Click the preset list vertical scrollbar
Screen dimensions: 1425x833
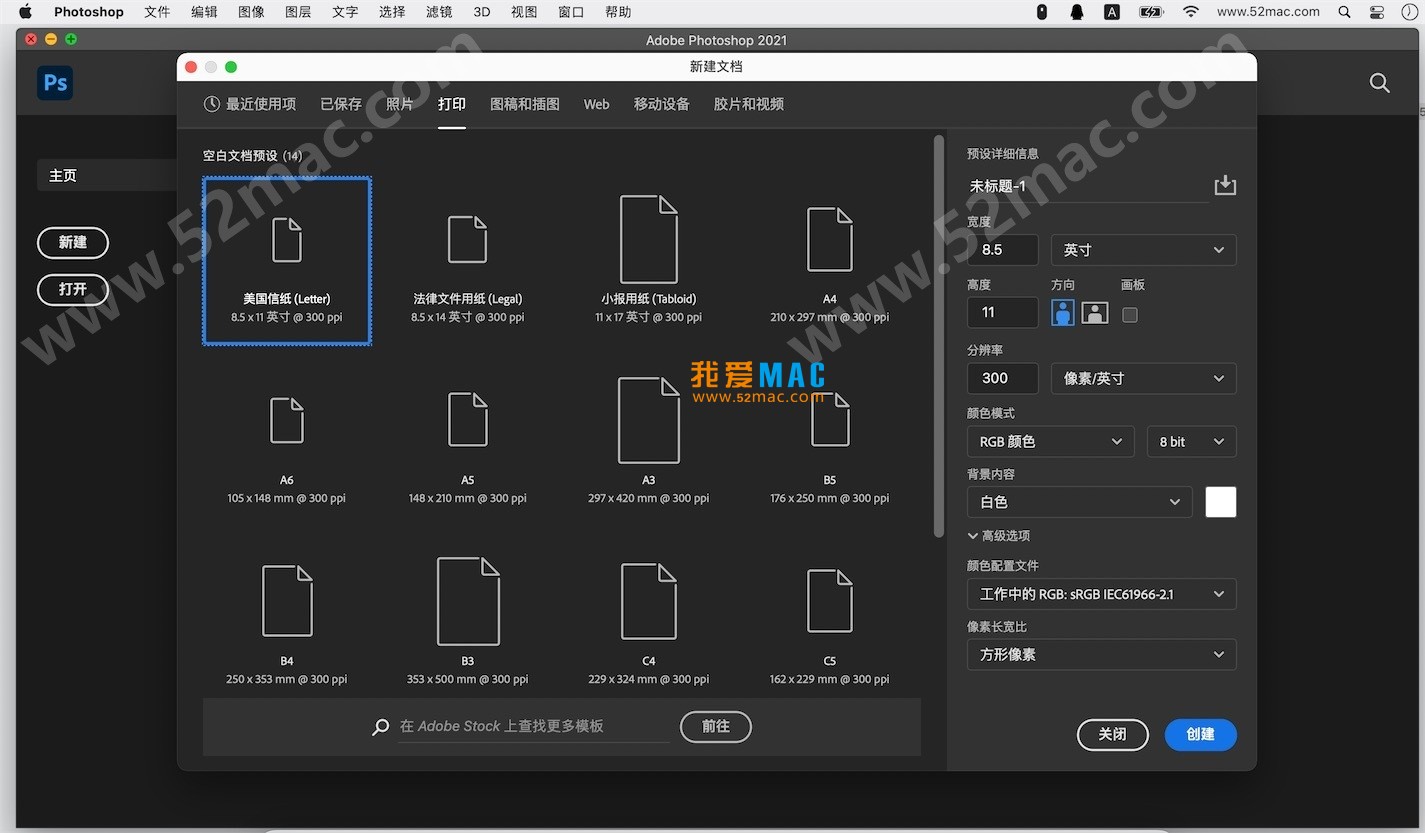938,336
